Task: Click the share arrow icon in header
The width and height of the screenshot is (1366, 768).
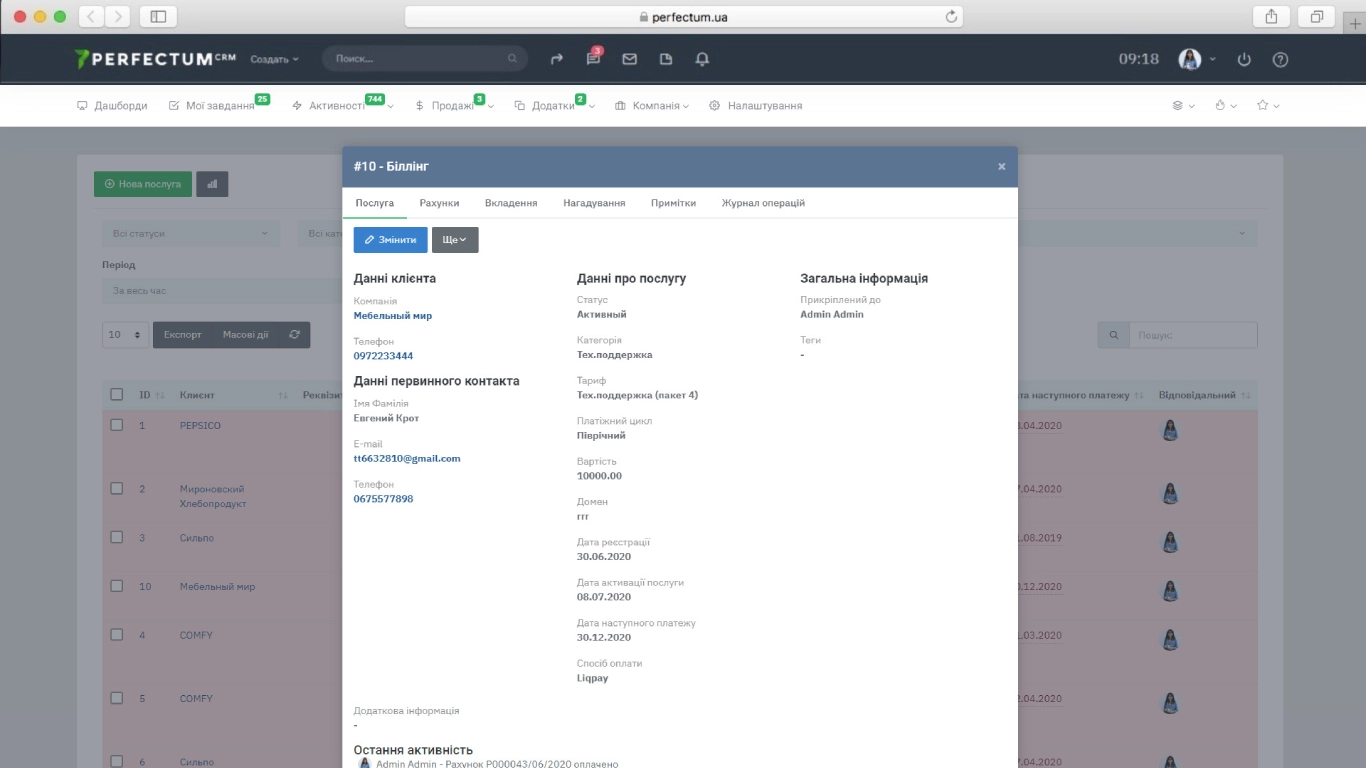Action: pos(557,59)
